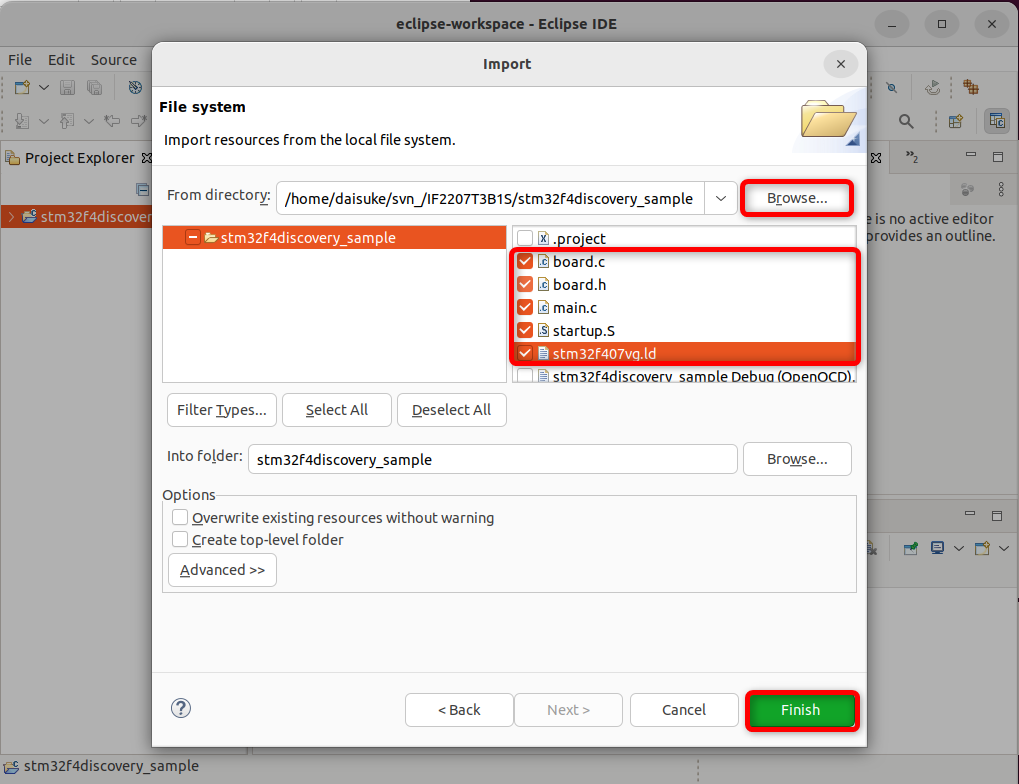
Task: Open the Import dialog help question mark
Action: pyautogui.click(x=181, y=708)
